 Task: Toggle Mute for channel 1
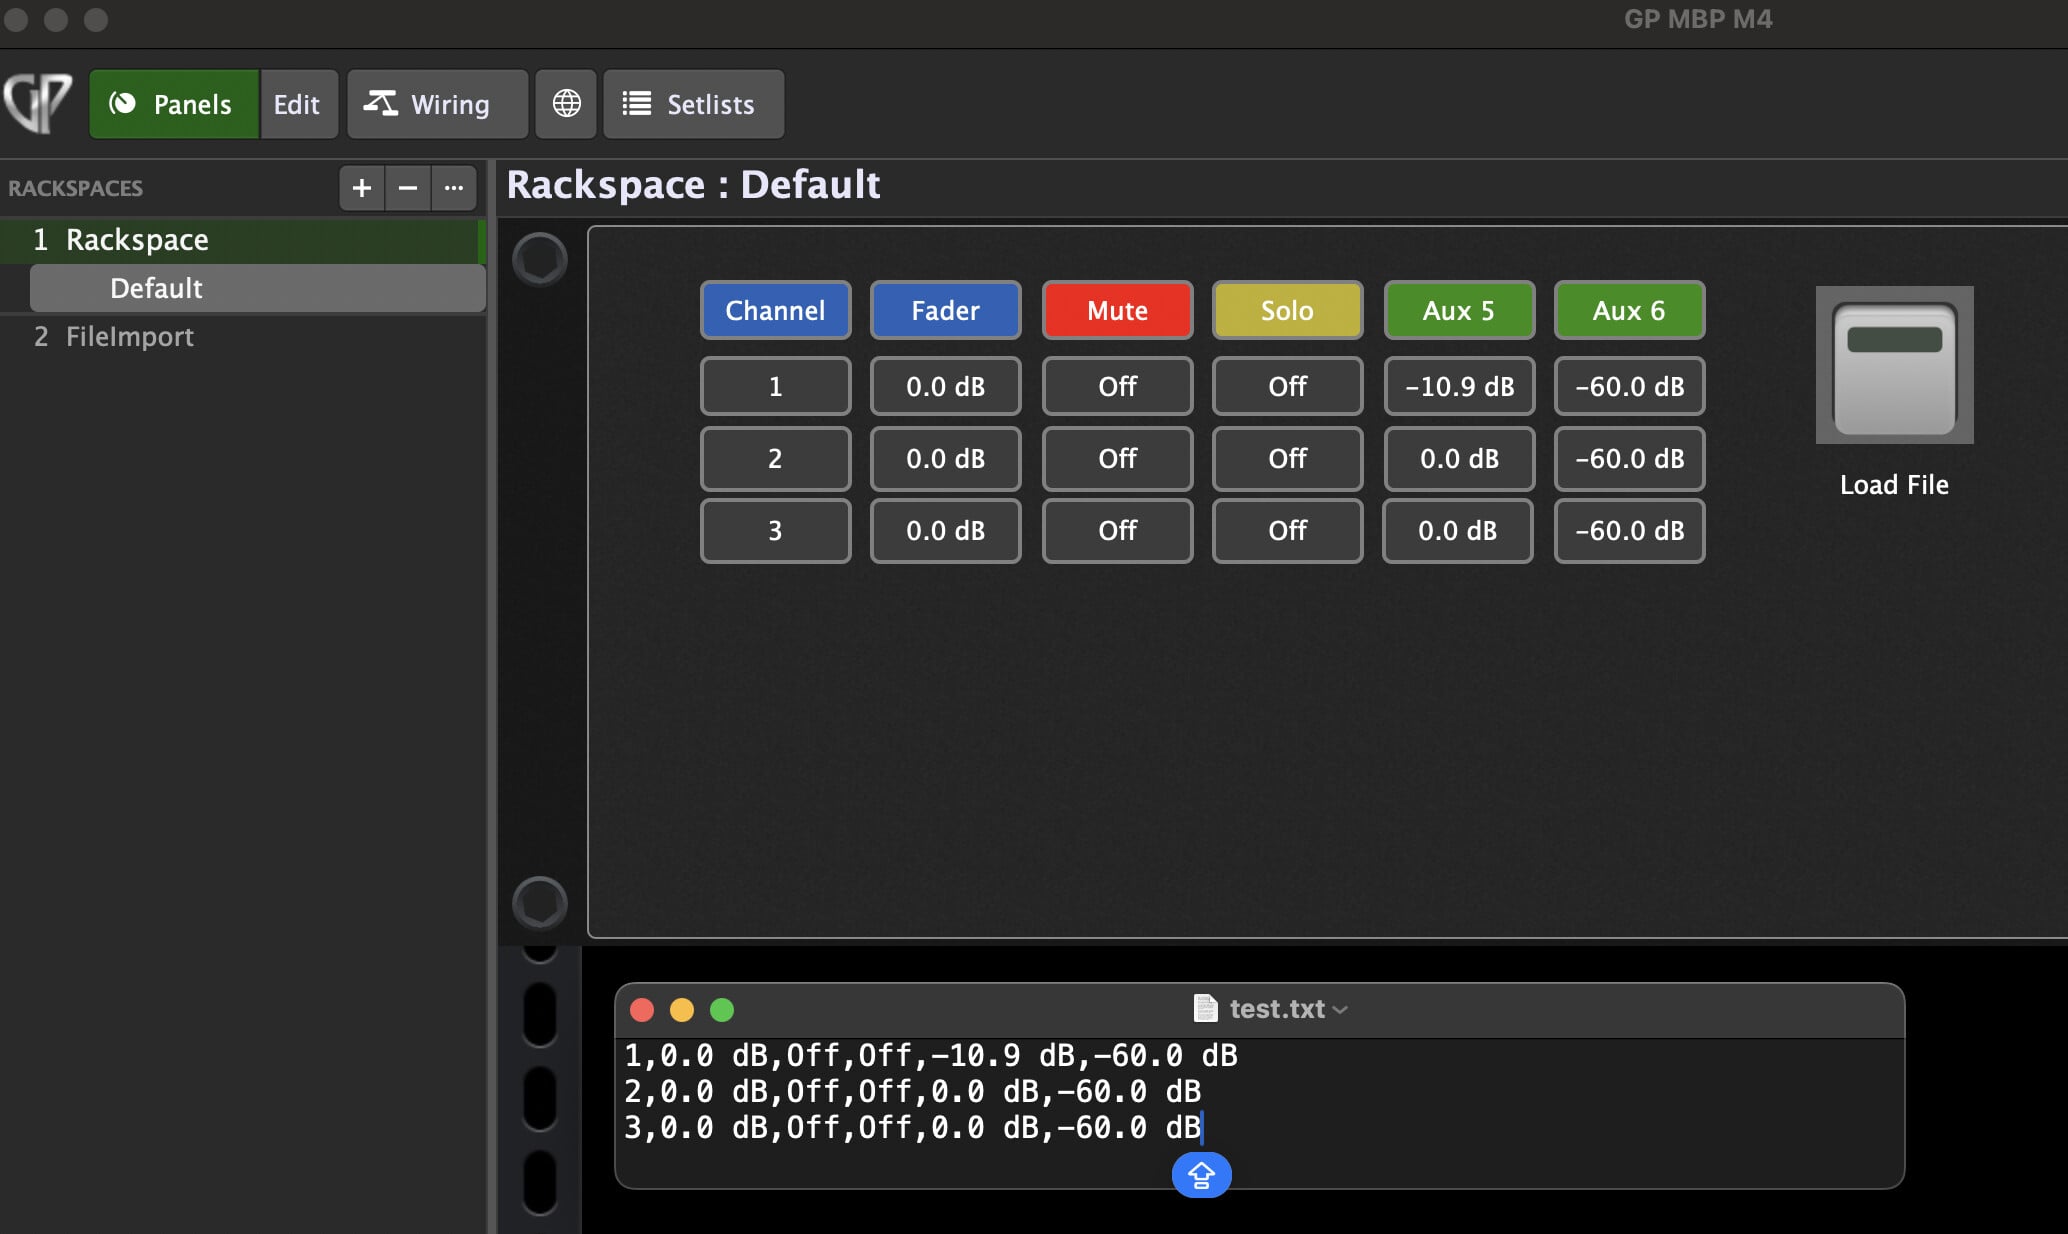1117,386
